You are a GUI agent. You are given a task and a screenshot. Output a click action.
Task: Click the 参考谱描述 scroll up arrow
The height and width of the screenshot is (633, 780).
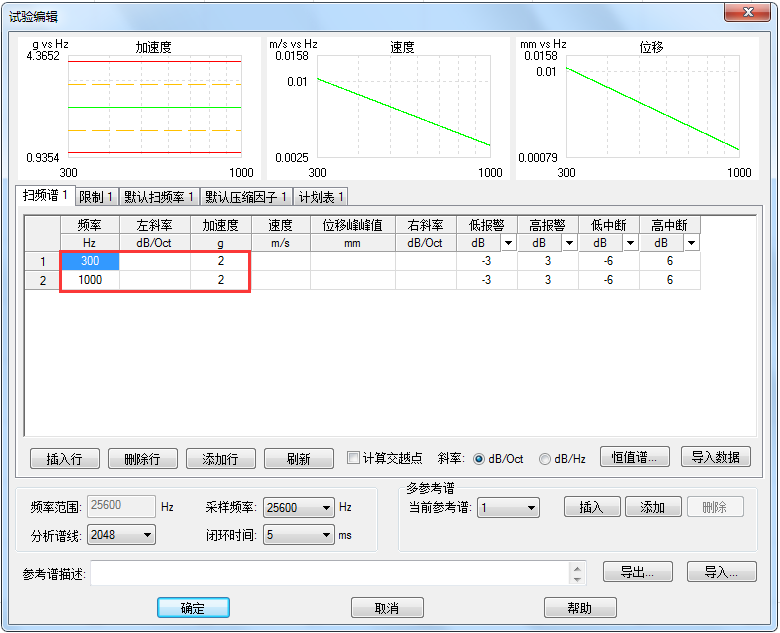(577, 568)
